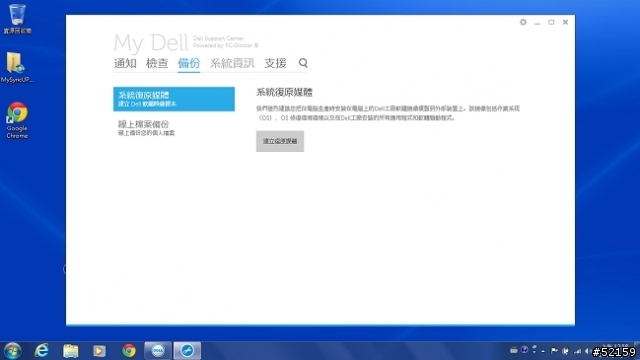The height and width of the screenshot is (360, 640).
Task: Click the round blue tray icon
Action: (524, 350)
